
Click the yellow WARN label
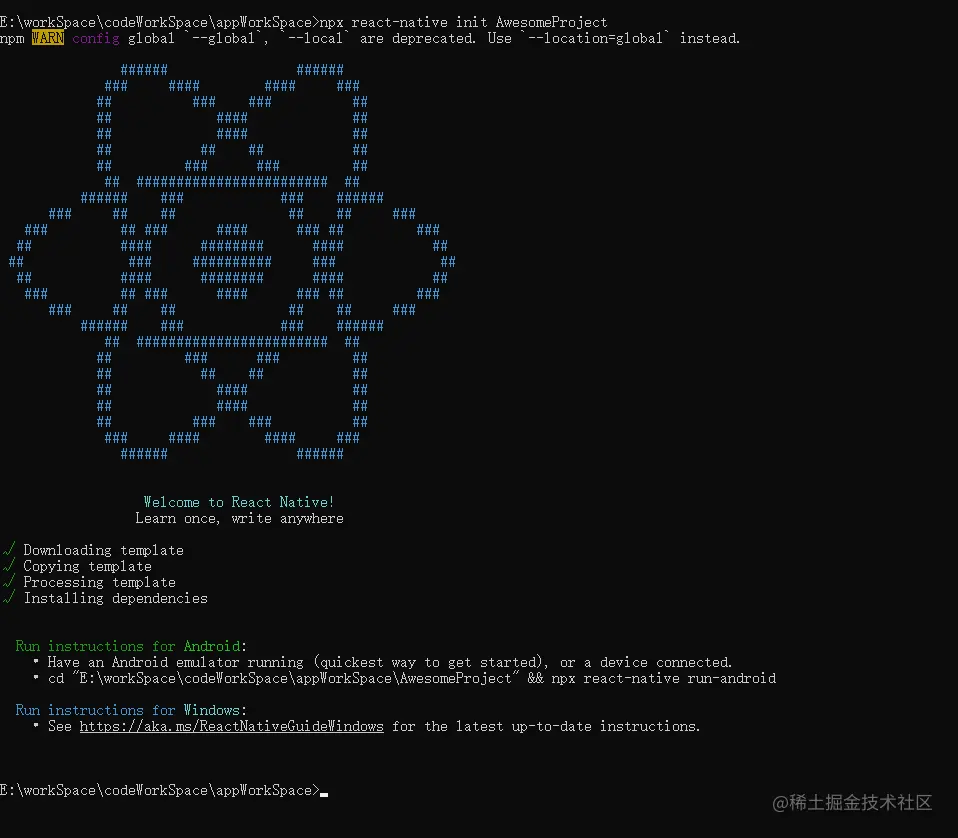[x=48, y=38]
